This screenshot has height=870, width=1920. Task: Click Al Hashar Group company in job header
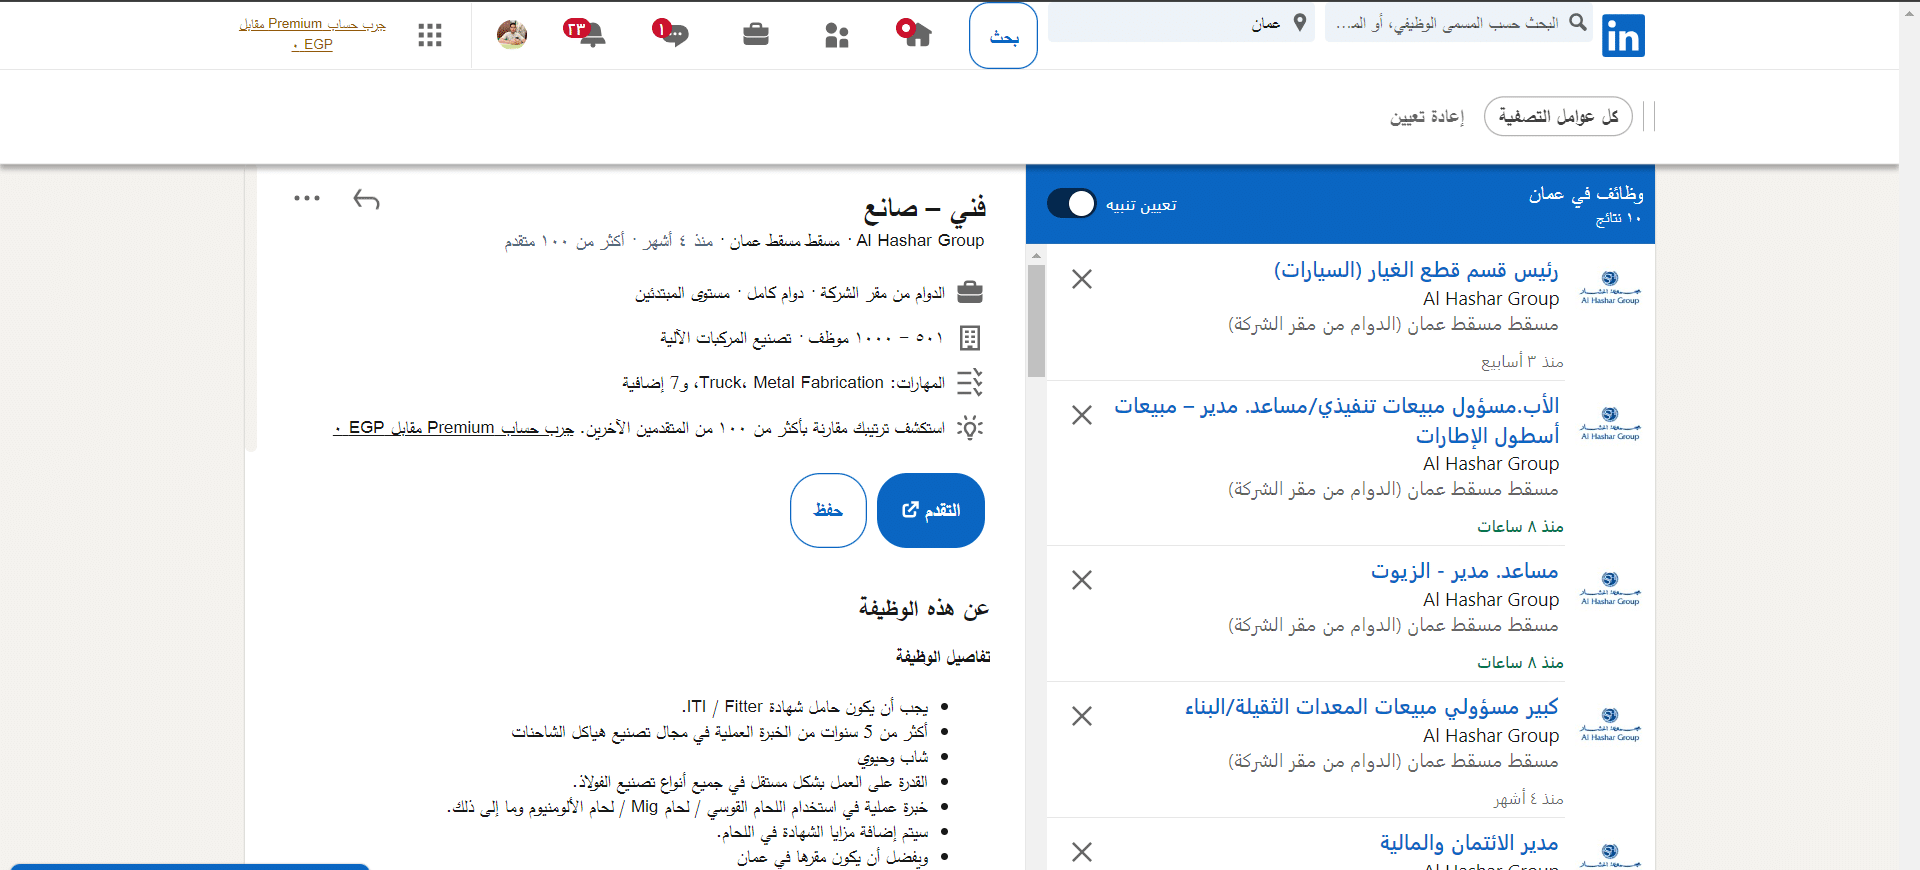920,240
